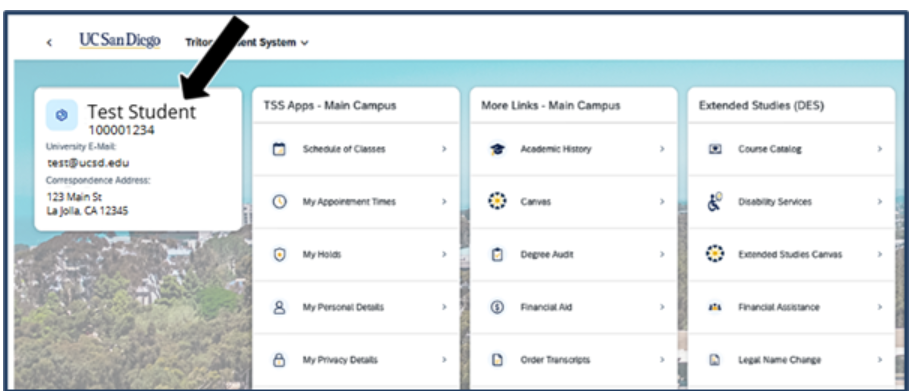The image size is (910, 391).
Task: Open Academic History
Action: coord(555,149)
